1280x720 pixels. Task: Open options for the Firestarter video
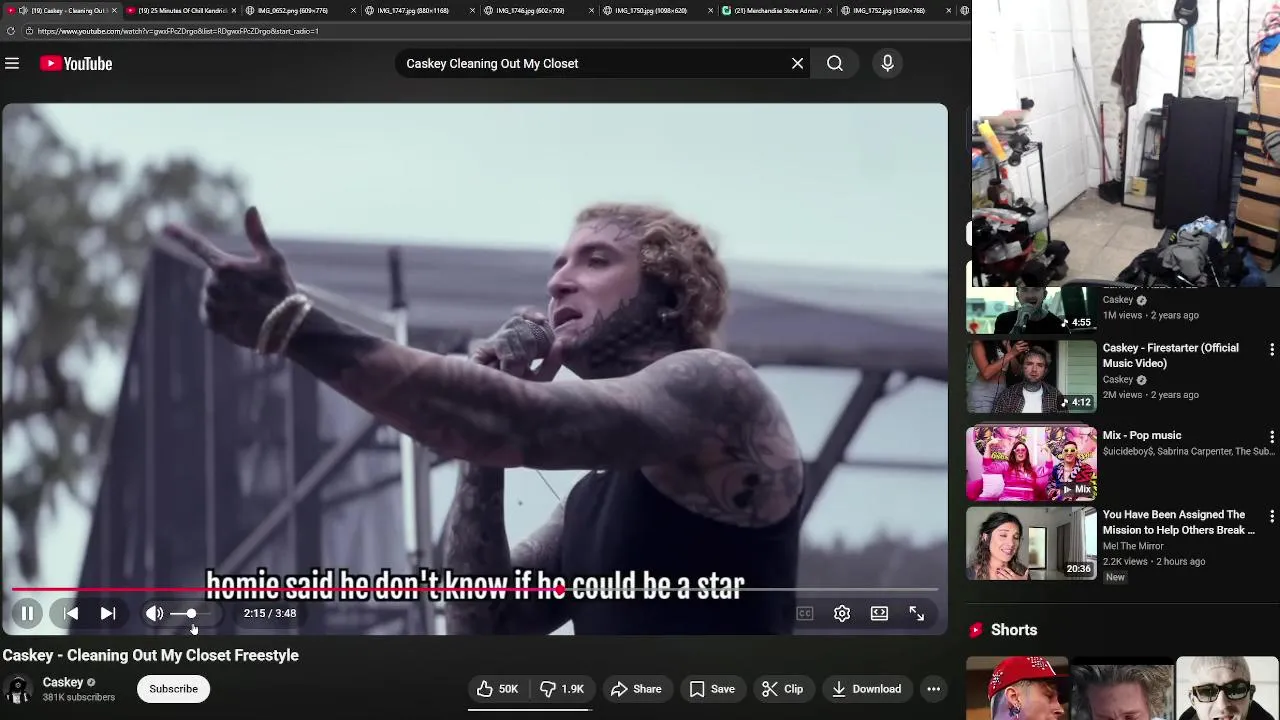coord(1271,350)
